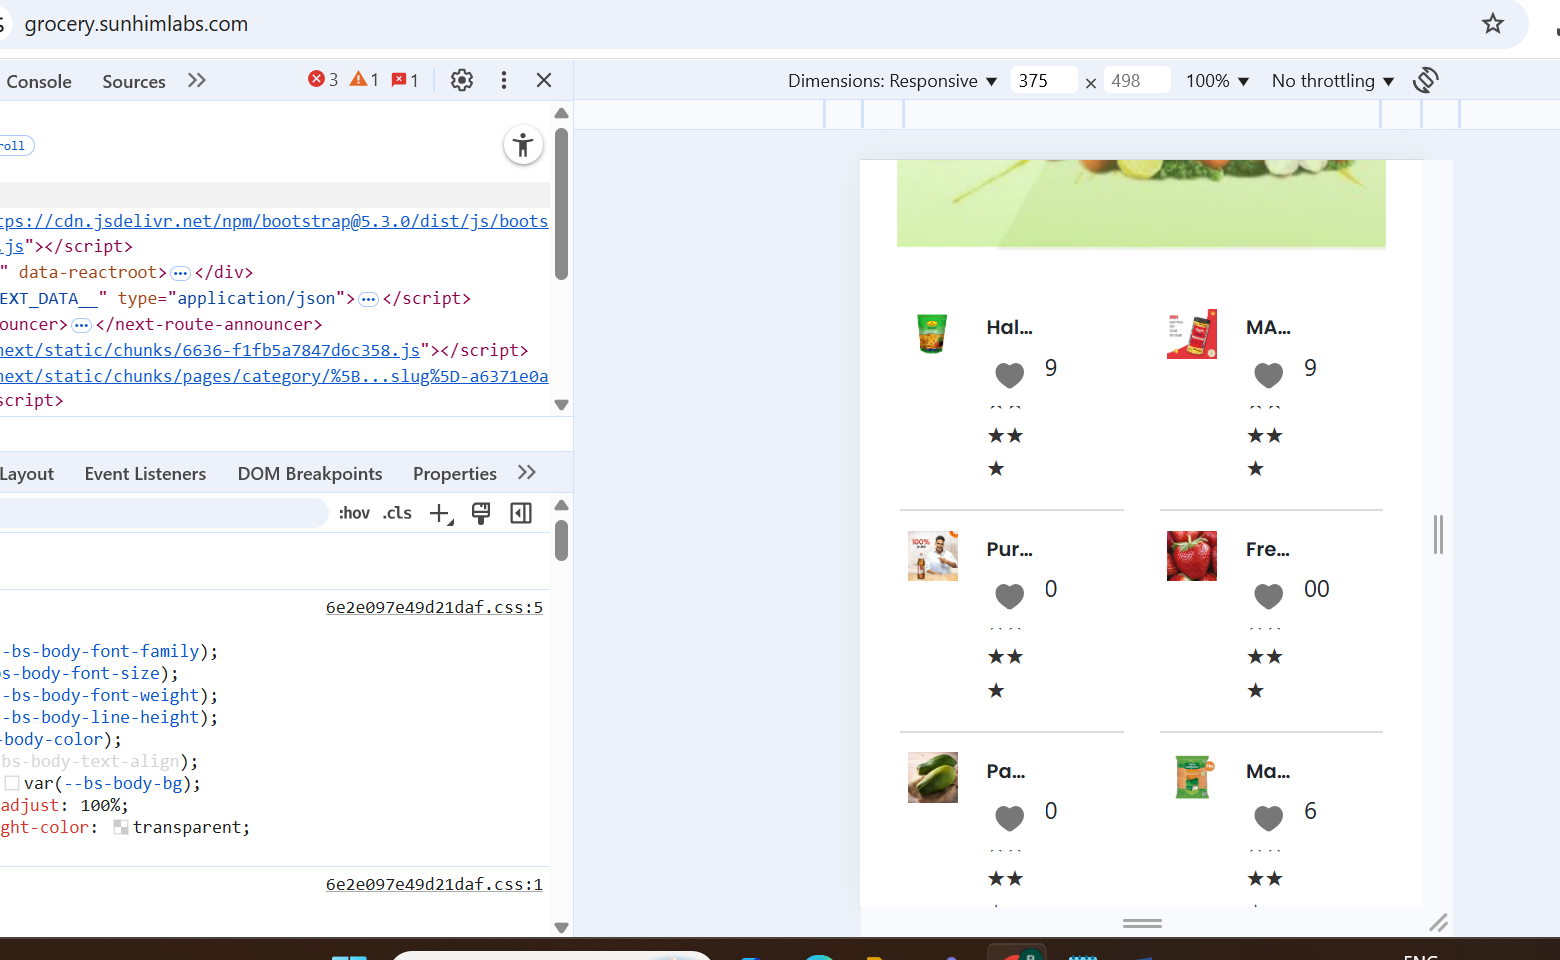The height and width of the screenshot is (960, 1560).
Task: Like the Fre... product heart icon
Action: (1269, 595)
